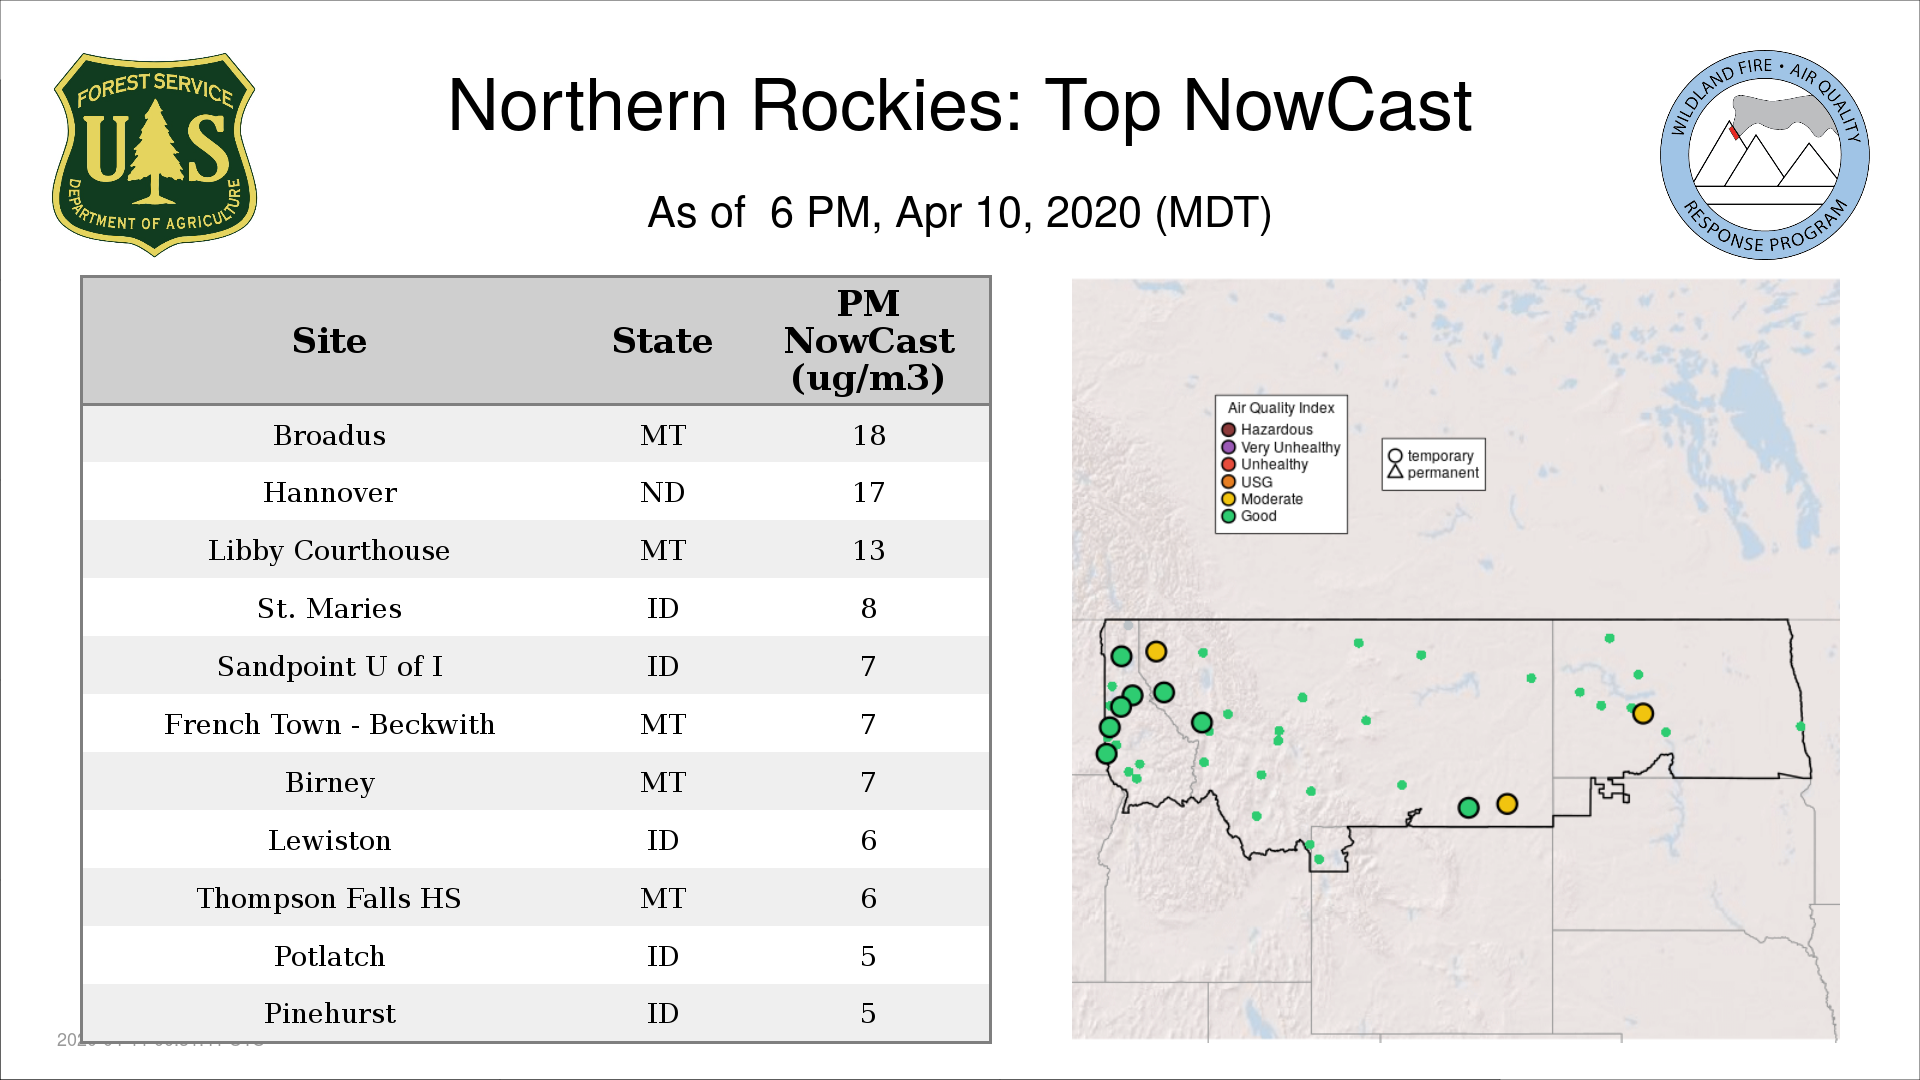The image size is (1920, 1080).
Task: Click the rightmost yellow marker in southeast Montana
Action: pyautogui.click(x=1507, y=804)
